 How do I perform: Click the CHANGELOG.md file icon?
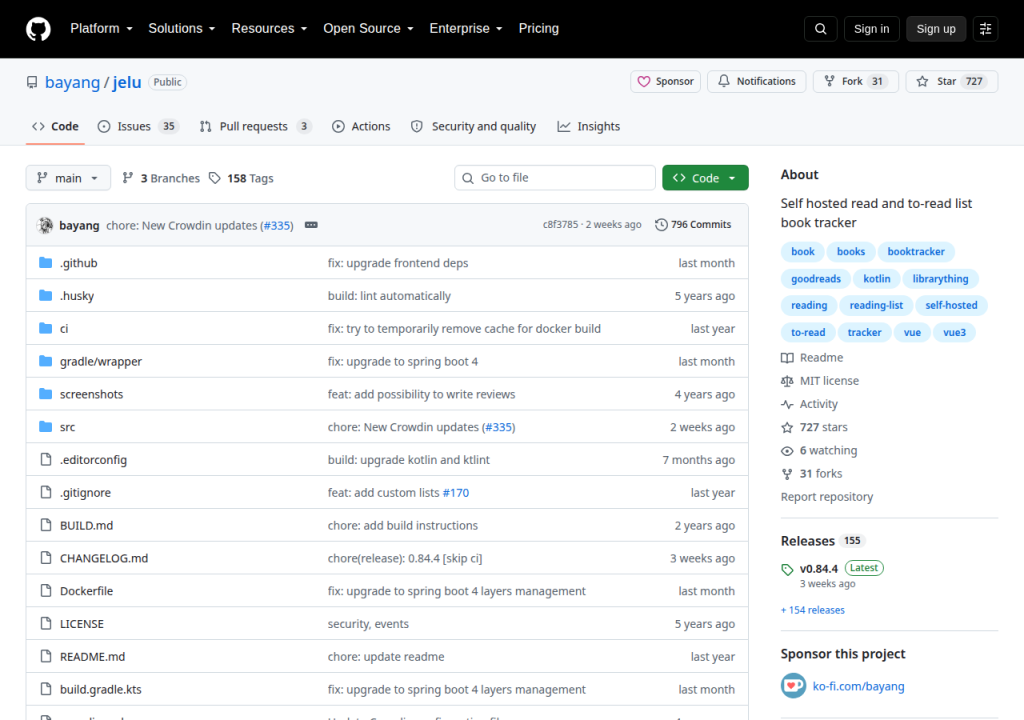[45, 558]
